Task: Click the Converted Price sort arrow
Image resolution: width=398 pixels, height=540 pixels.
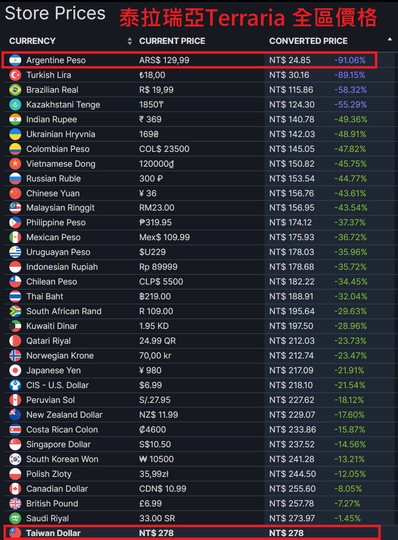Action: coord(390,40)
